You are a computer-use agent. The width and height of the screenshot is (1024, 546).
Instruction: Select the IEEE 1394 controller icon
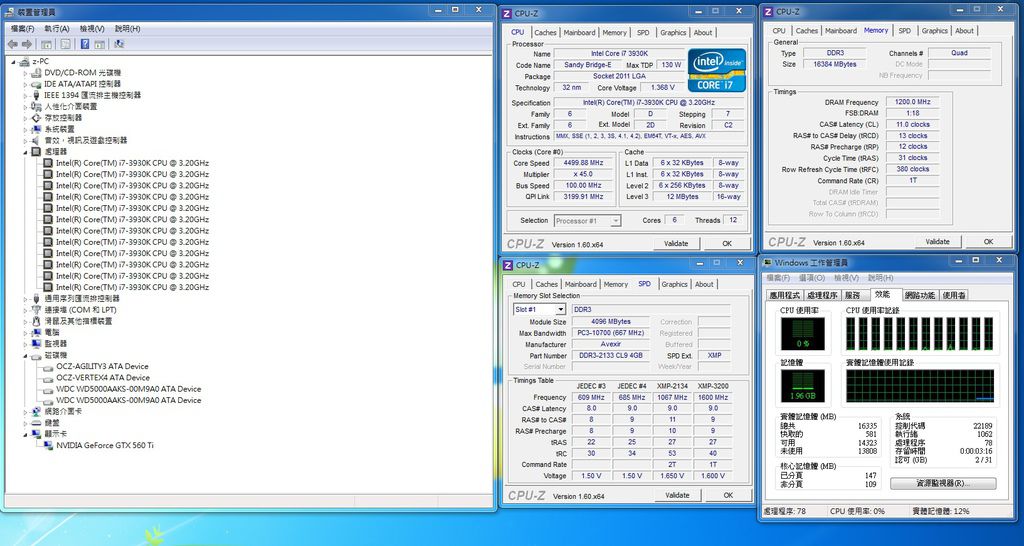tap(37, 95)
